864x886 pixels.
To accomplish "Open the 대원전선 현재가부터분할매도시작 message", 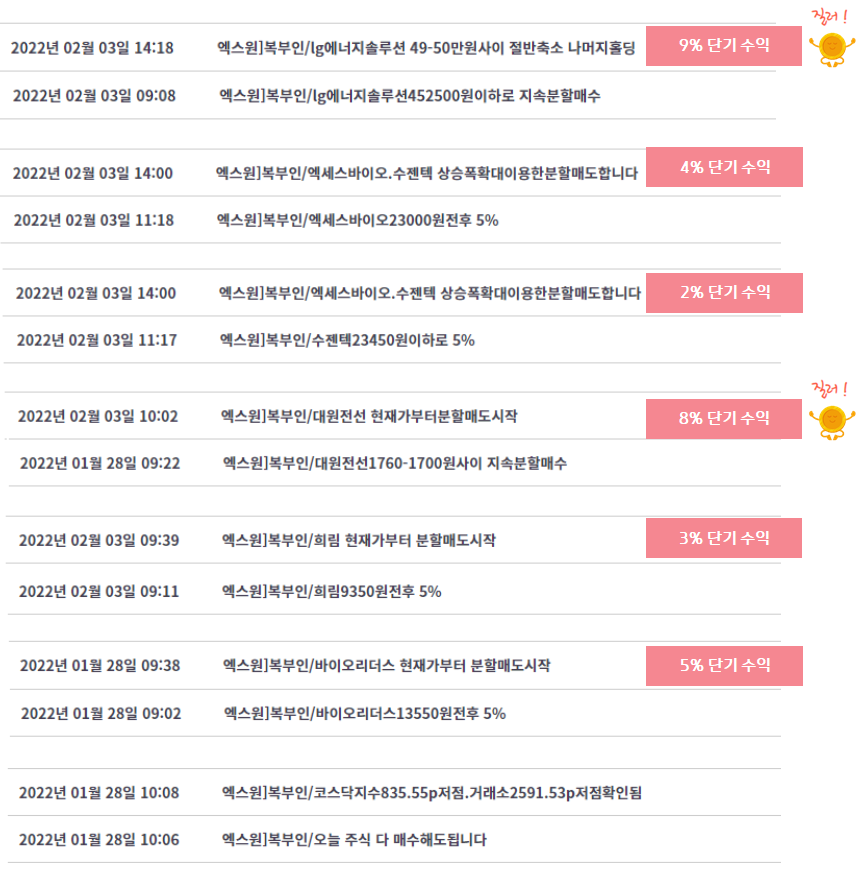I will point(369,416).
